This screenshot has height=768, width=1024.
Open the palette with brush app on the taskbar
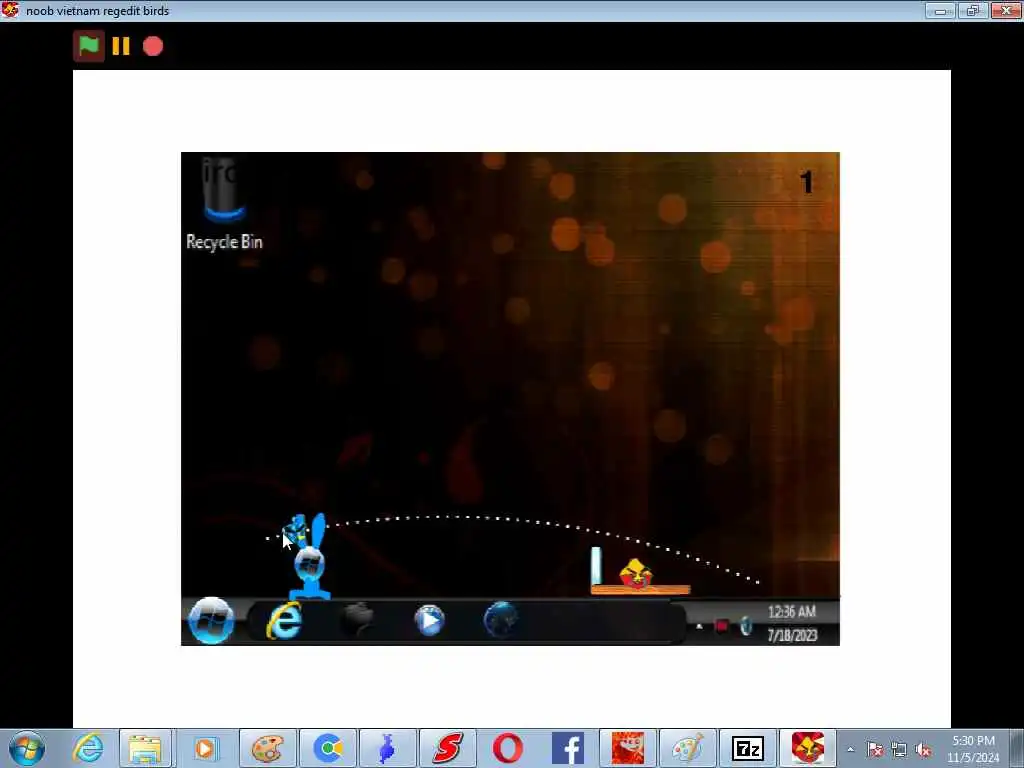[x=687, y=748]
